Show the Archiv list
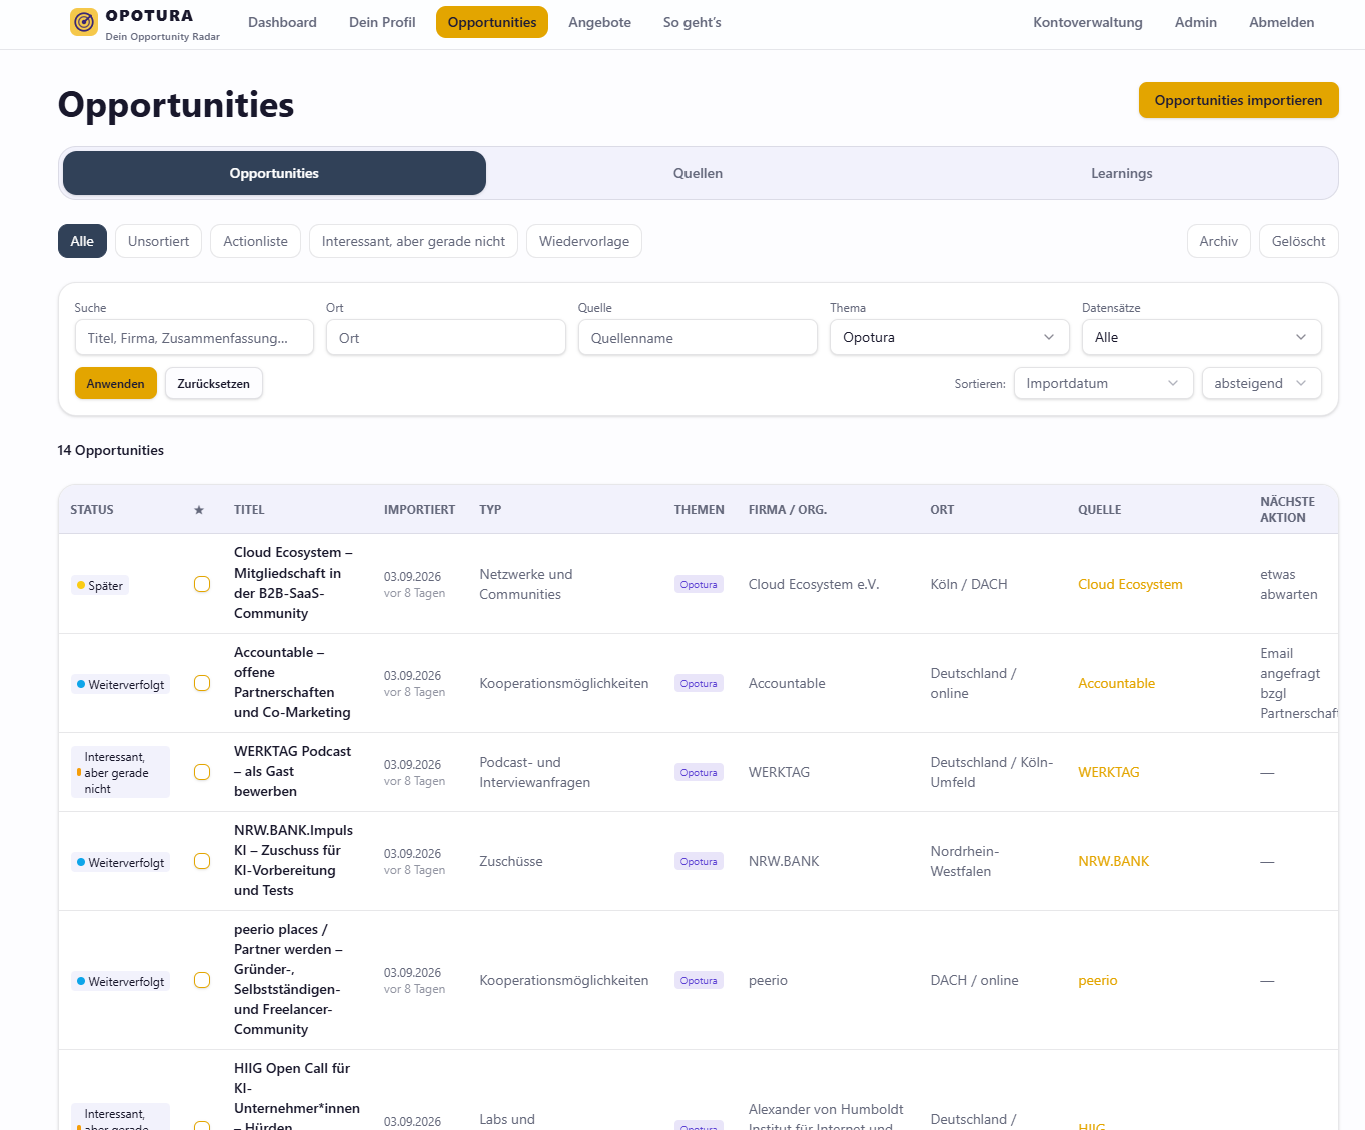 pos(1219,241)
